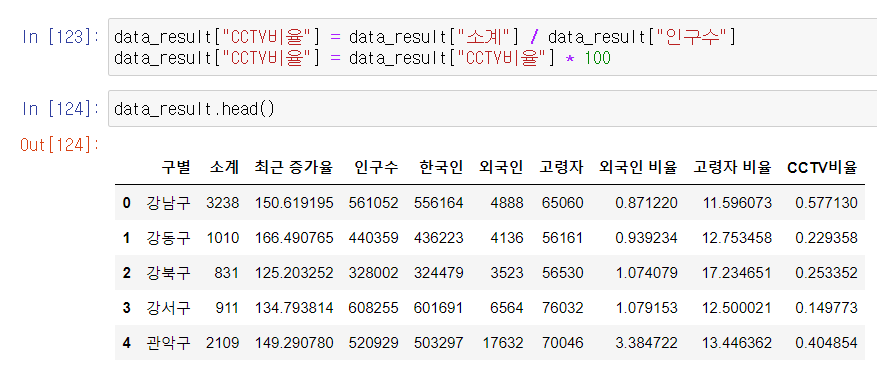Click the CCTV비율 value 0.577130
This screenshot has width=877, height=373.
point(826,203)
